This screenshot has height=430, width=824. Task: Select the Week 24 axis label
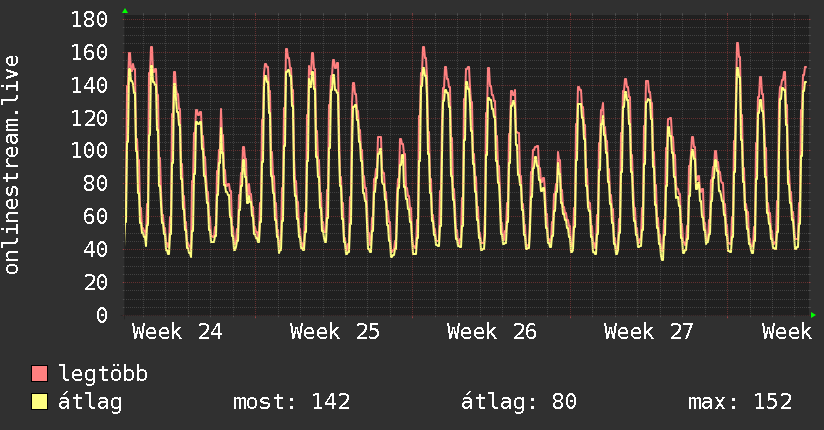click(x=178, y=332)
